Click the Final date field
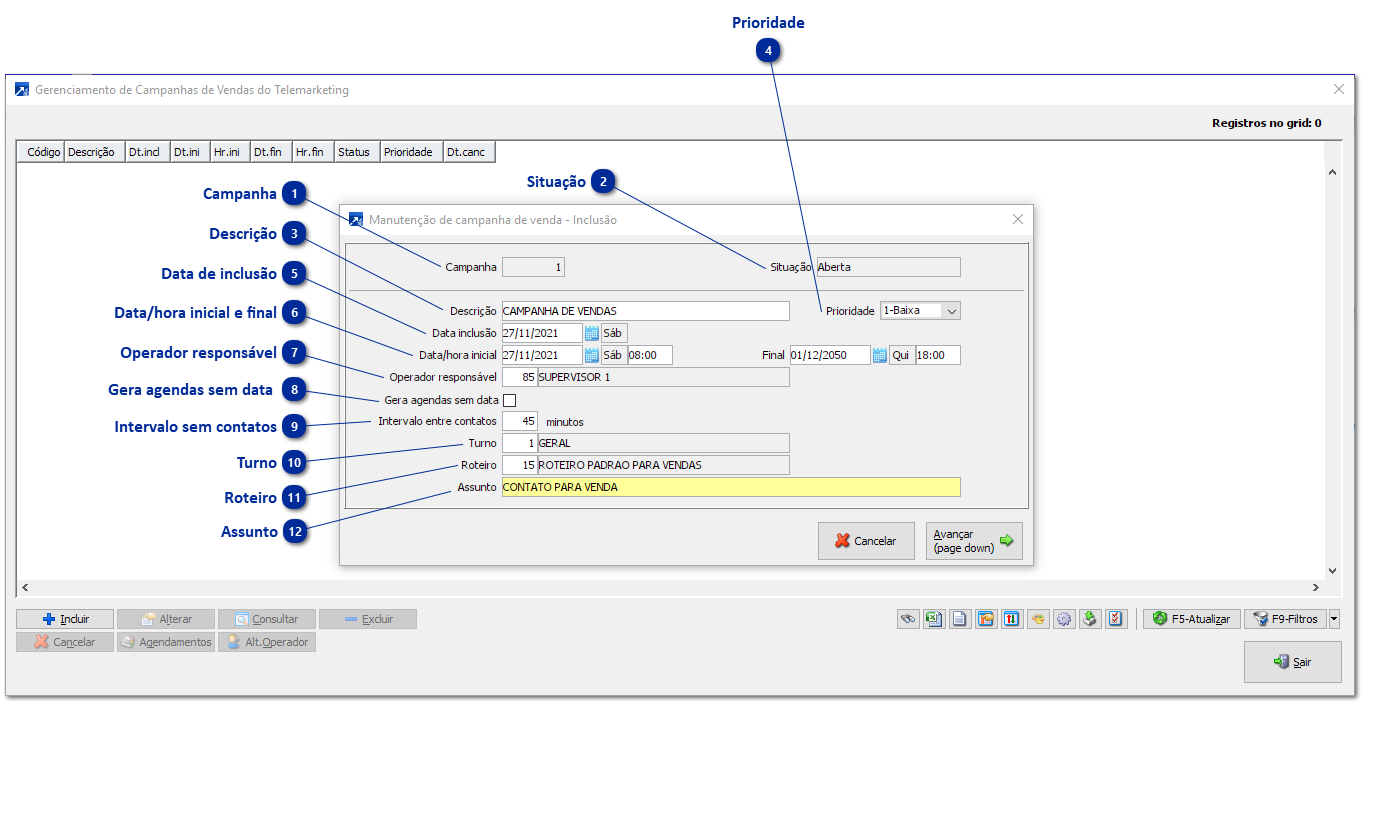 tap(830, 355)
